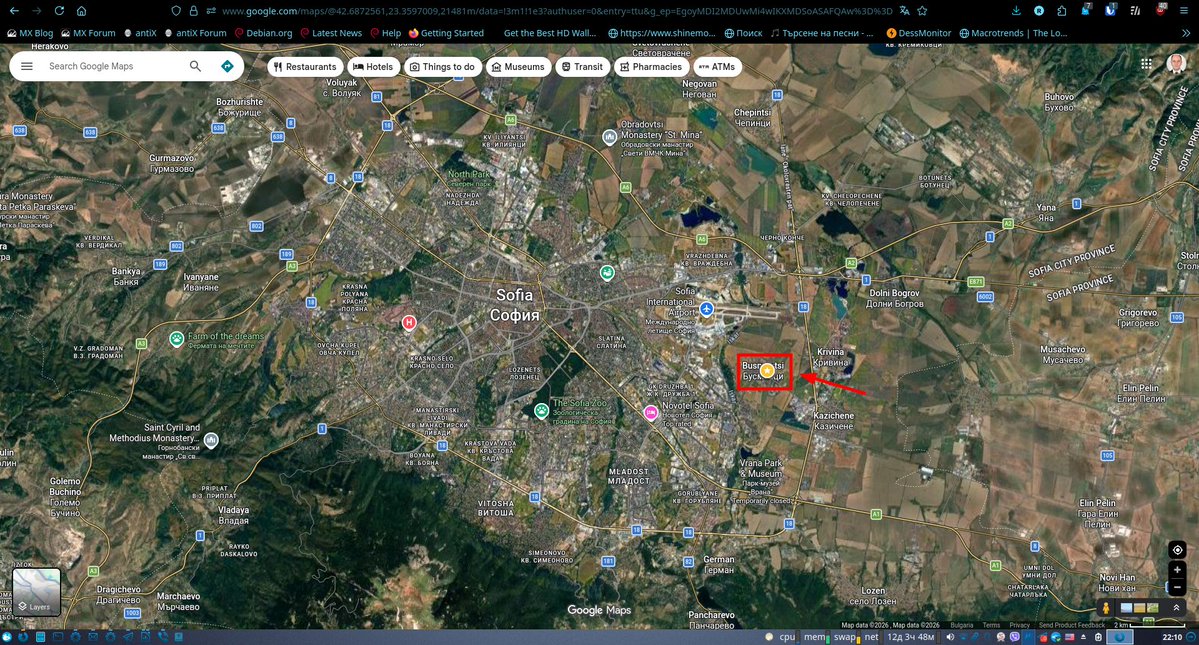
Task: Open the Google apps grid
Action: [1146, 64]
